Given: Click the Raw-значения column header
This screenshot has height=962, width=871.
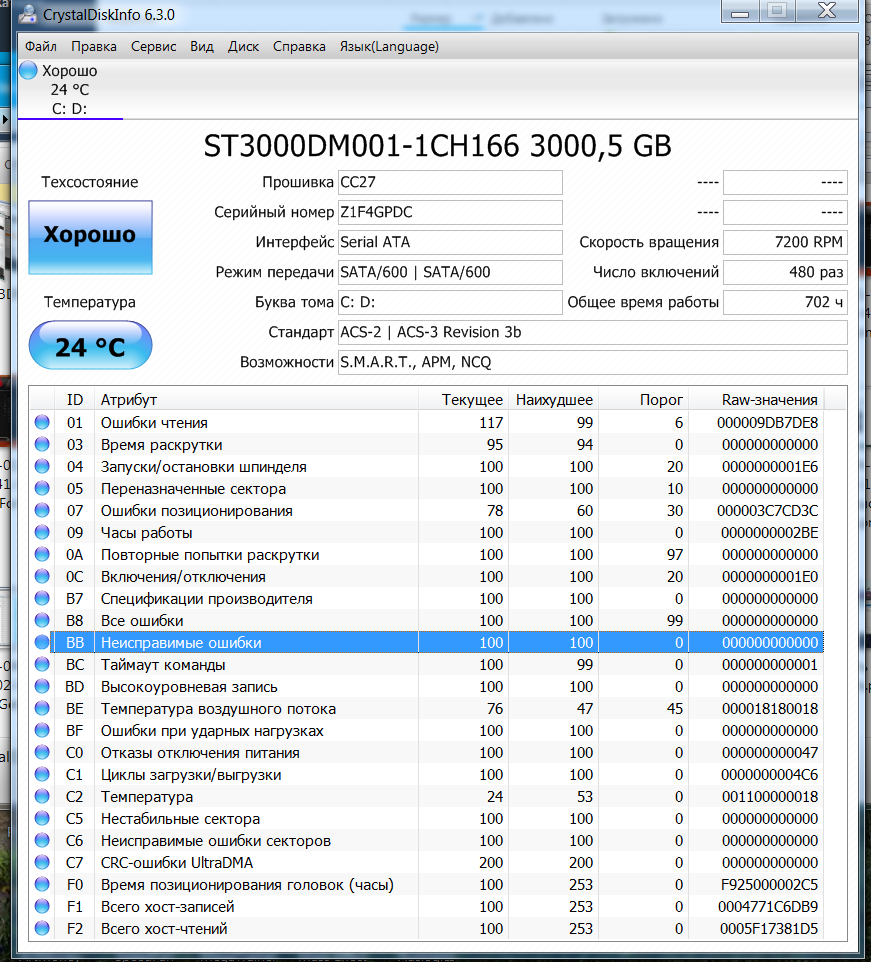Looking at the screenshot, I should coord(756,399).
